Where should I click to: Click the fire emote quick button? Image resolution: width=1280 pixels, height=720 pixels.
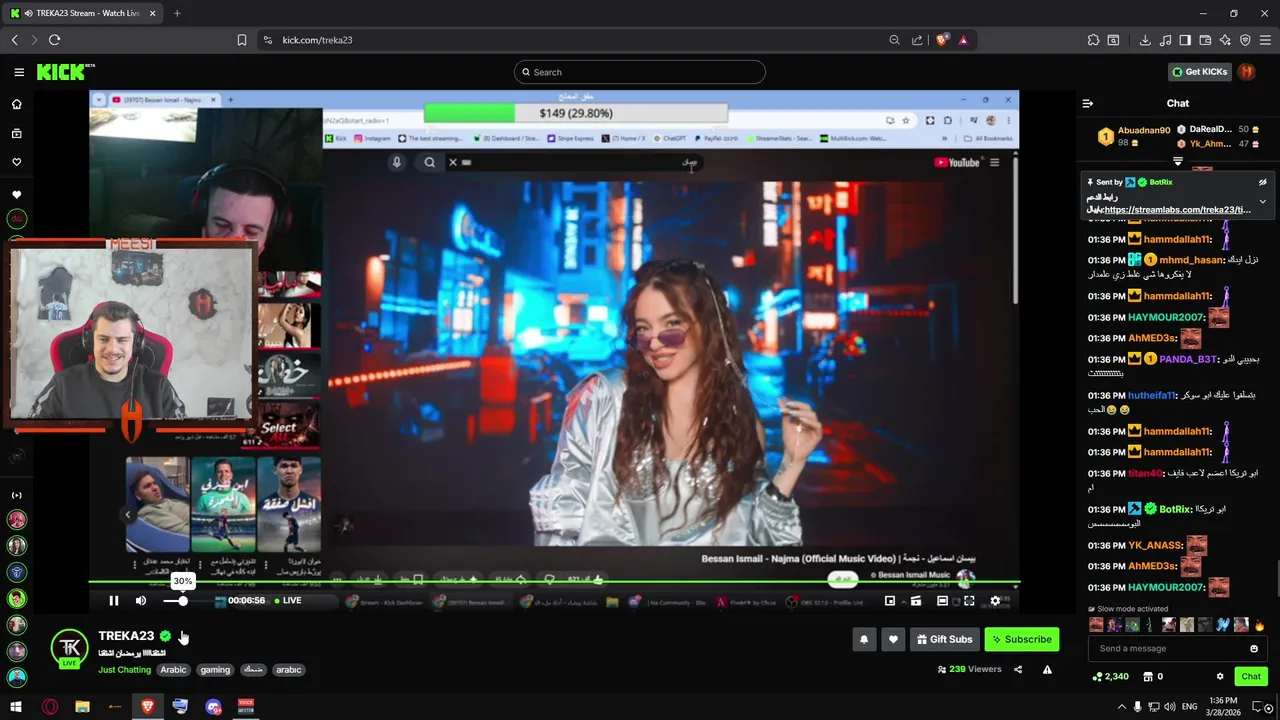(1259, 625)
